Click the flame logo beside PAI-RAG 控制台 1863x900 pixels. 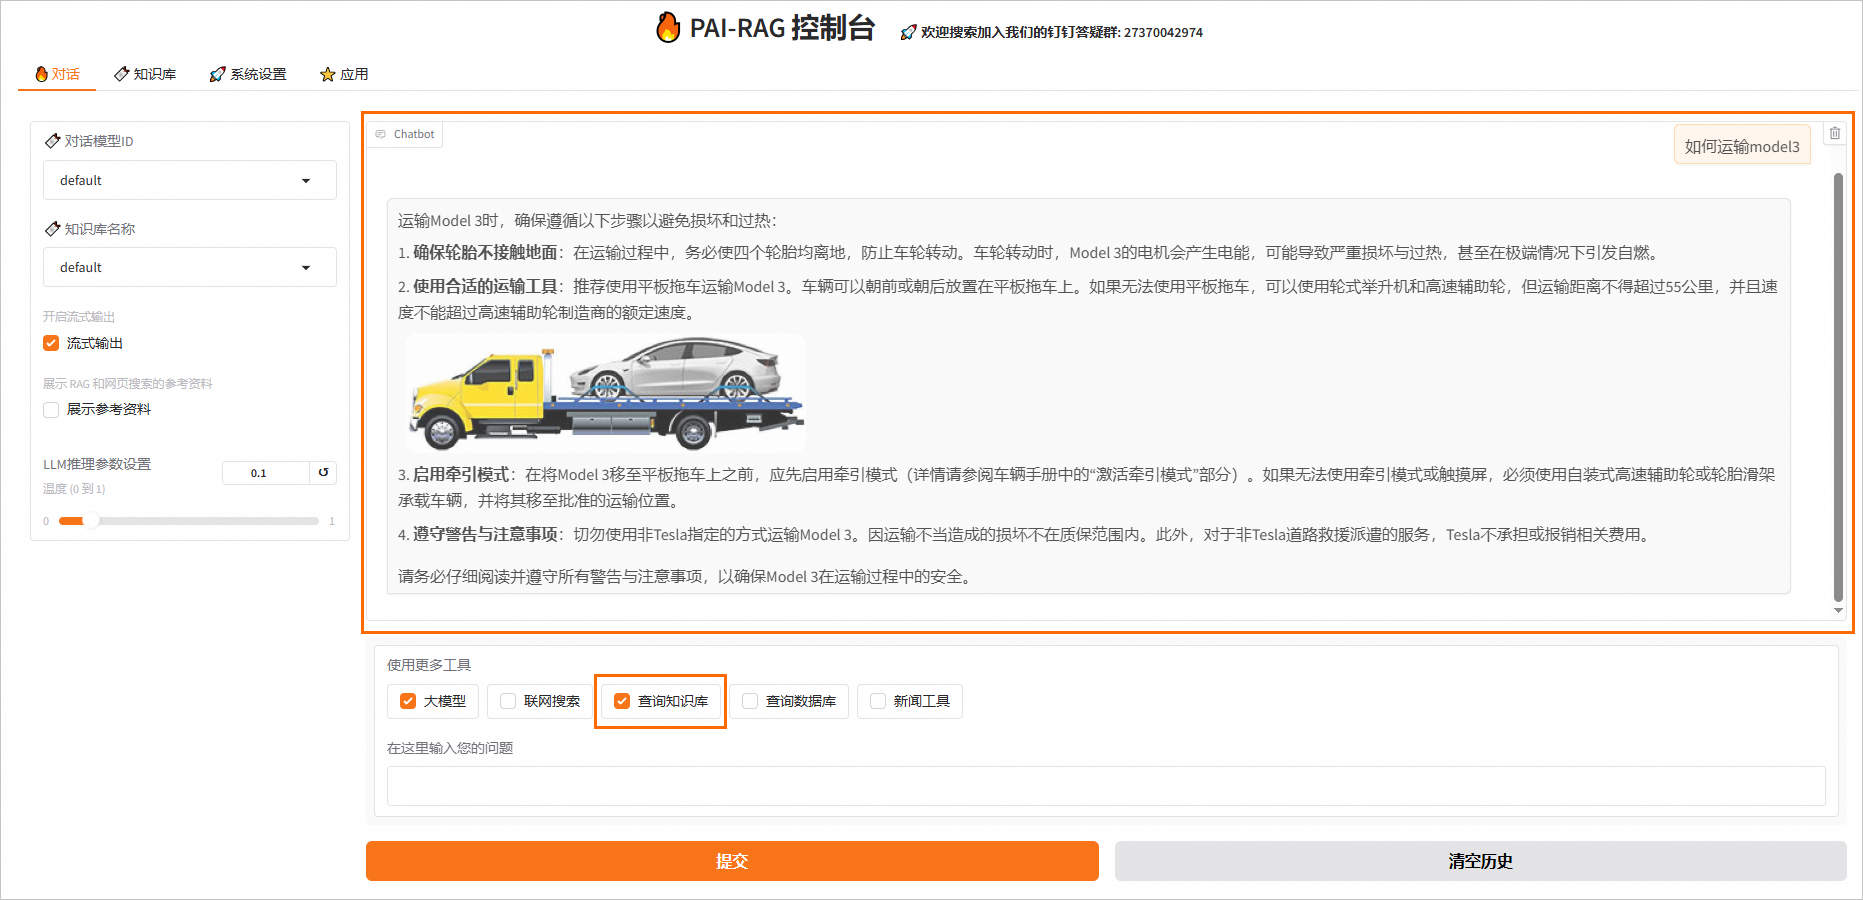668,28
